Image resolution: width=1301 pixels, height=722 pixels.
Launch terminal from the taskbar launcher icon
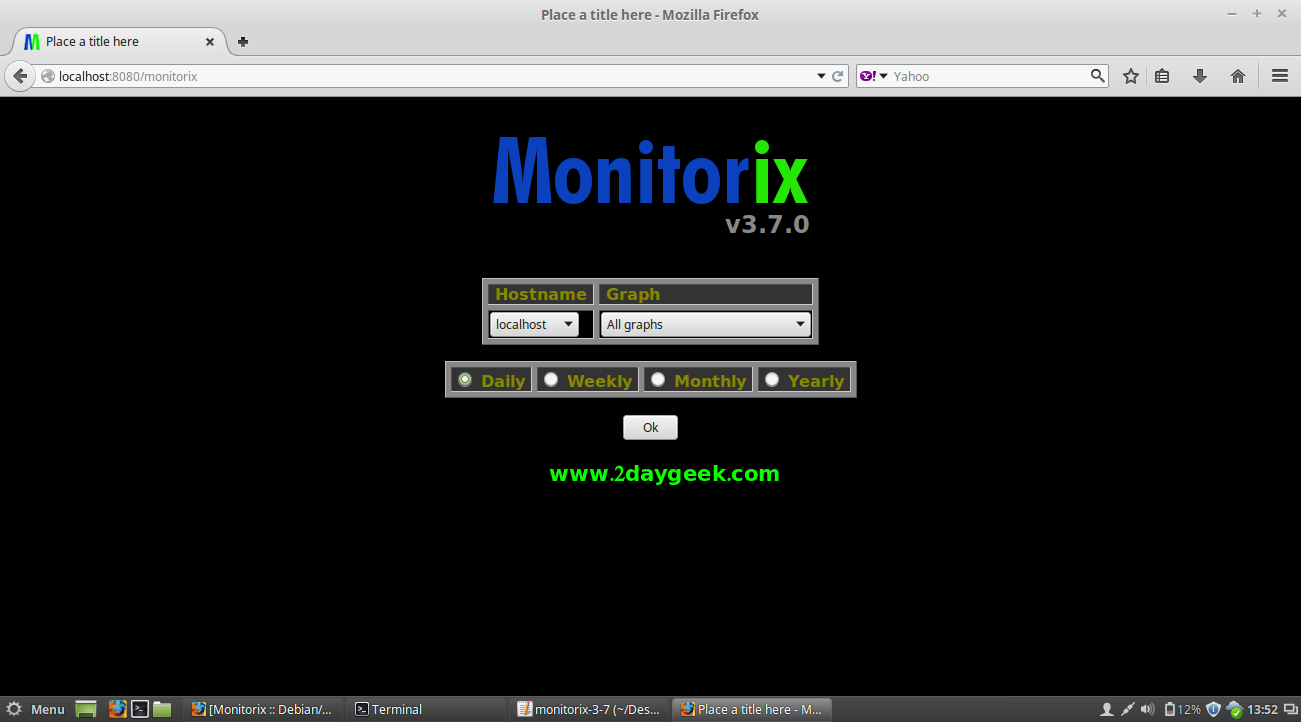tap(141, 709)
